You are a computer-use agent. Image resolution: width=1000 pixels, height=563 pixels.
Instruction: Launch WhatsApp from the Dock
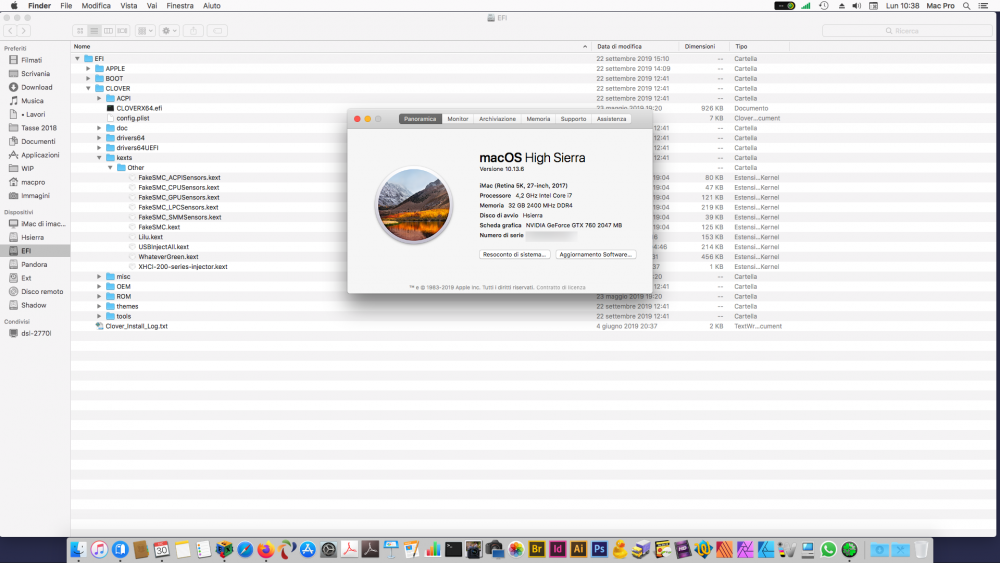click(828, 549)
